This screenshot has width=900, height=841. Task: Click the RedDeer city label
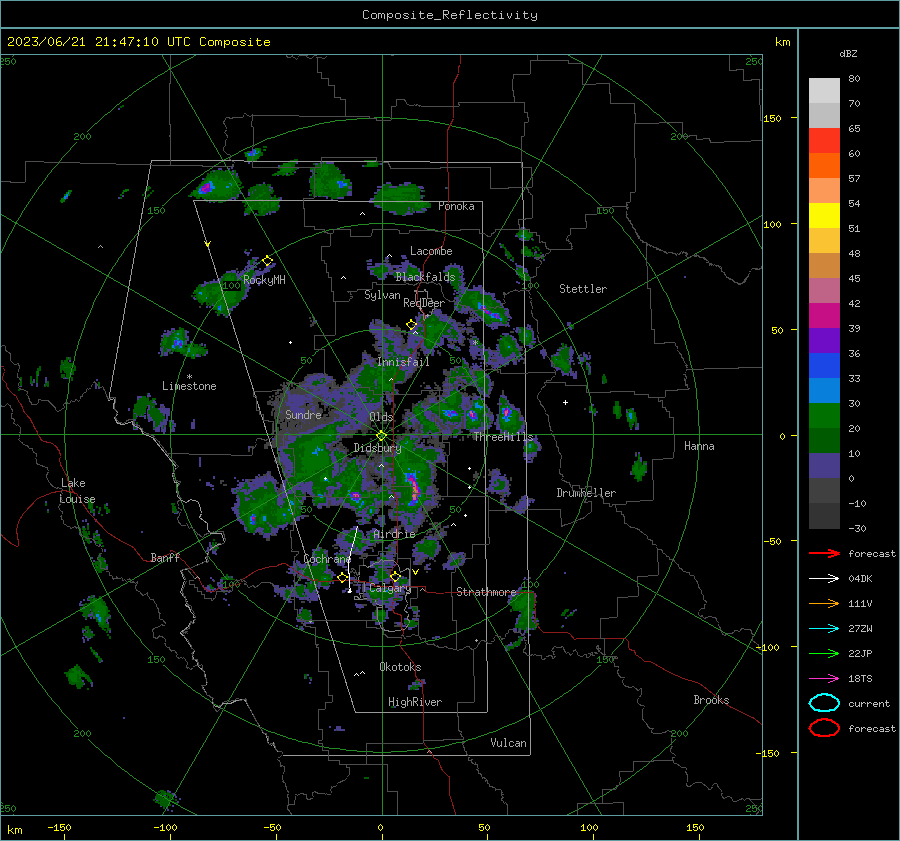424,303
